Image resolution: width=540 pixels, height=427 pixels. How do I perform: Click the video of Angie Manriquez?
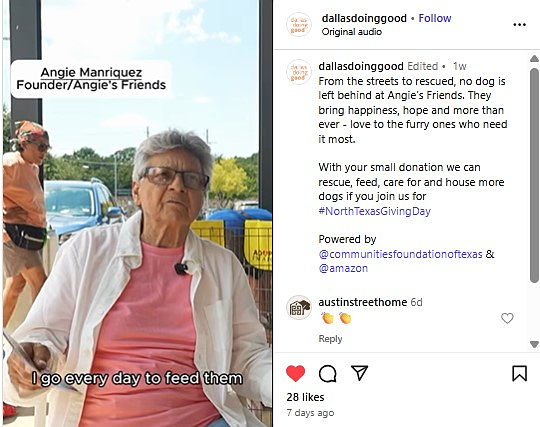[137, 214]
